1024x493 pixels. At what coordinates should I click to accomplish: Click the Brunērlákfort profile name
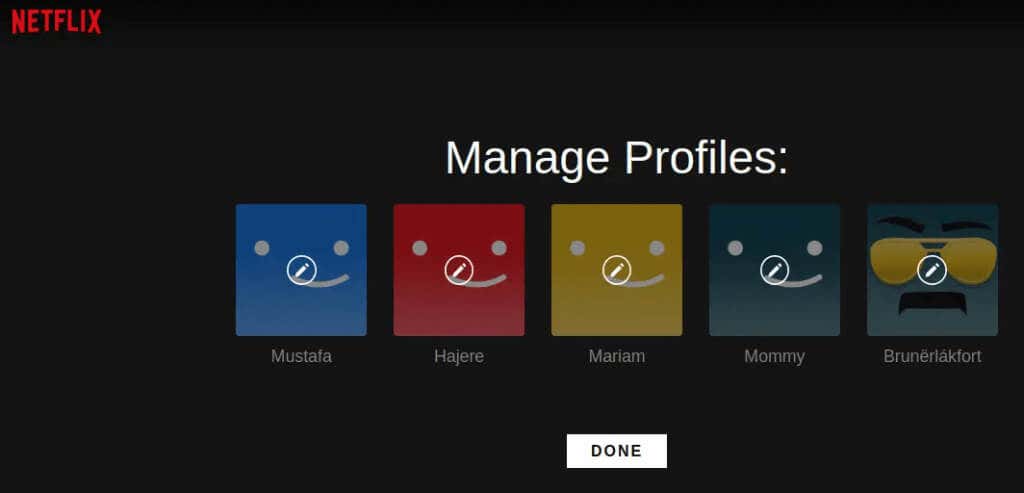(x=932, y=357)
